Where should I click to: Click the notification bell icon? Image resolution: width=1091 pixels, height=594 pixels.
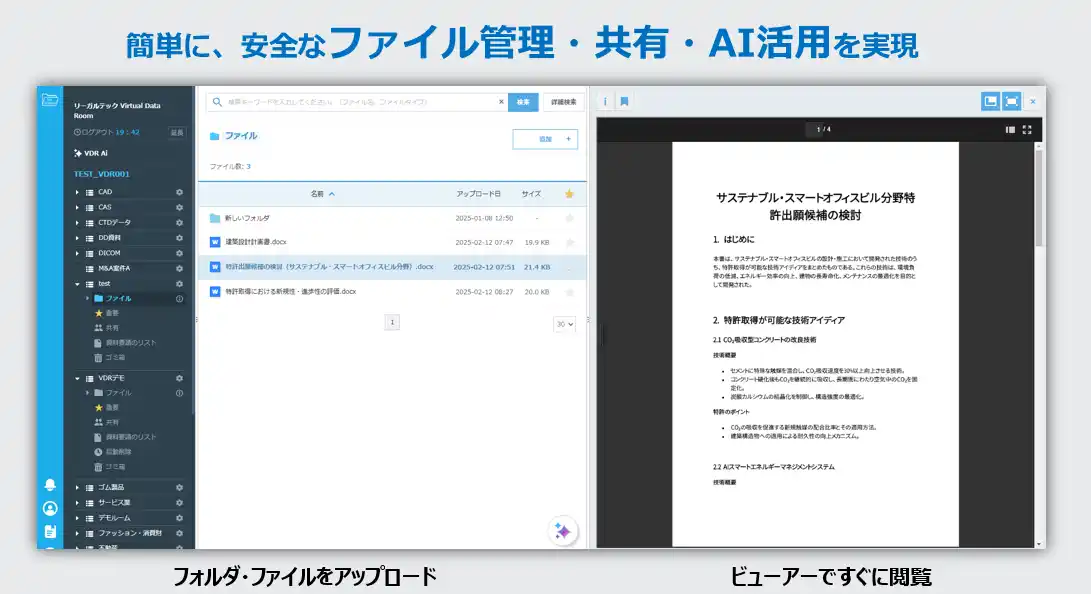point(50,485)
